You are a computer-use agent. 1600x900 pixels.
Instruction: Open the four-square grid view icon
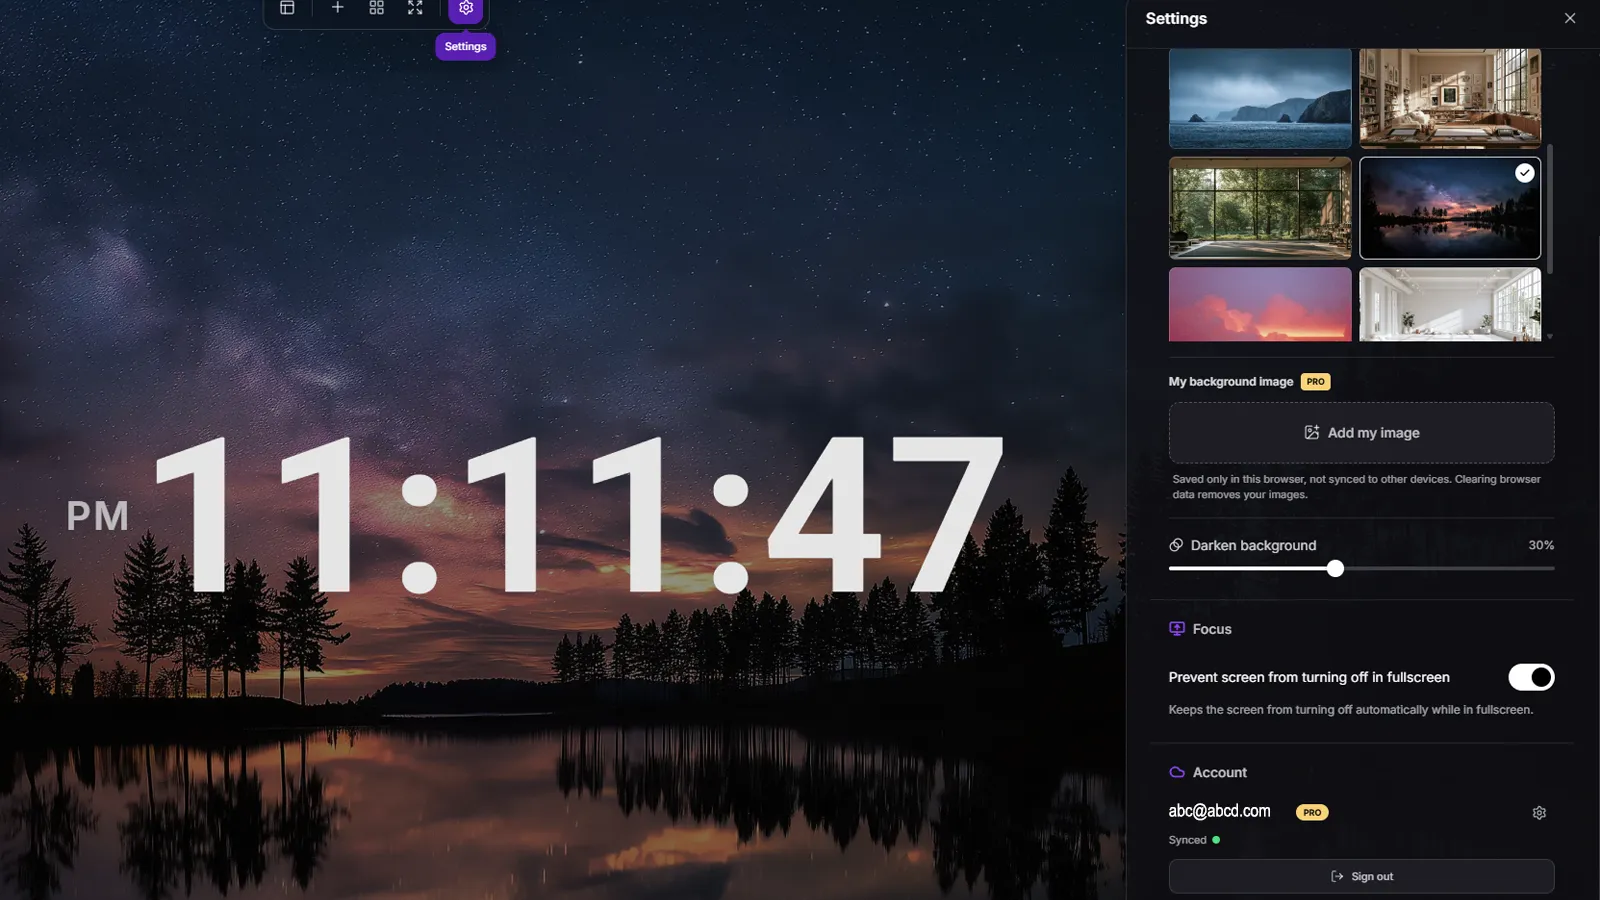[376, 8]
